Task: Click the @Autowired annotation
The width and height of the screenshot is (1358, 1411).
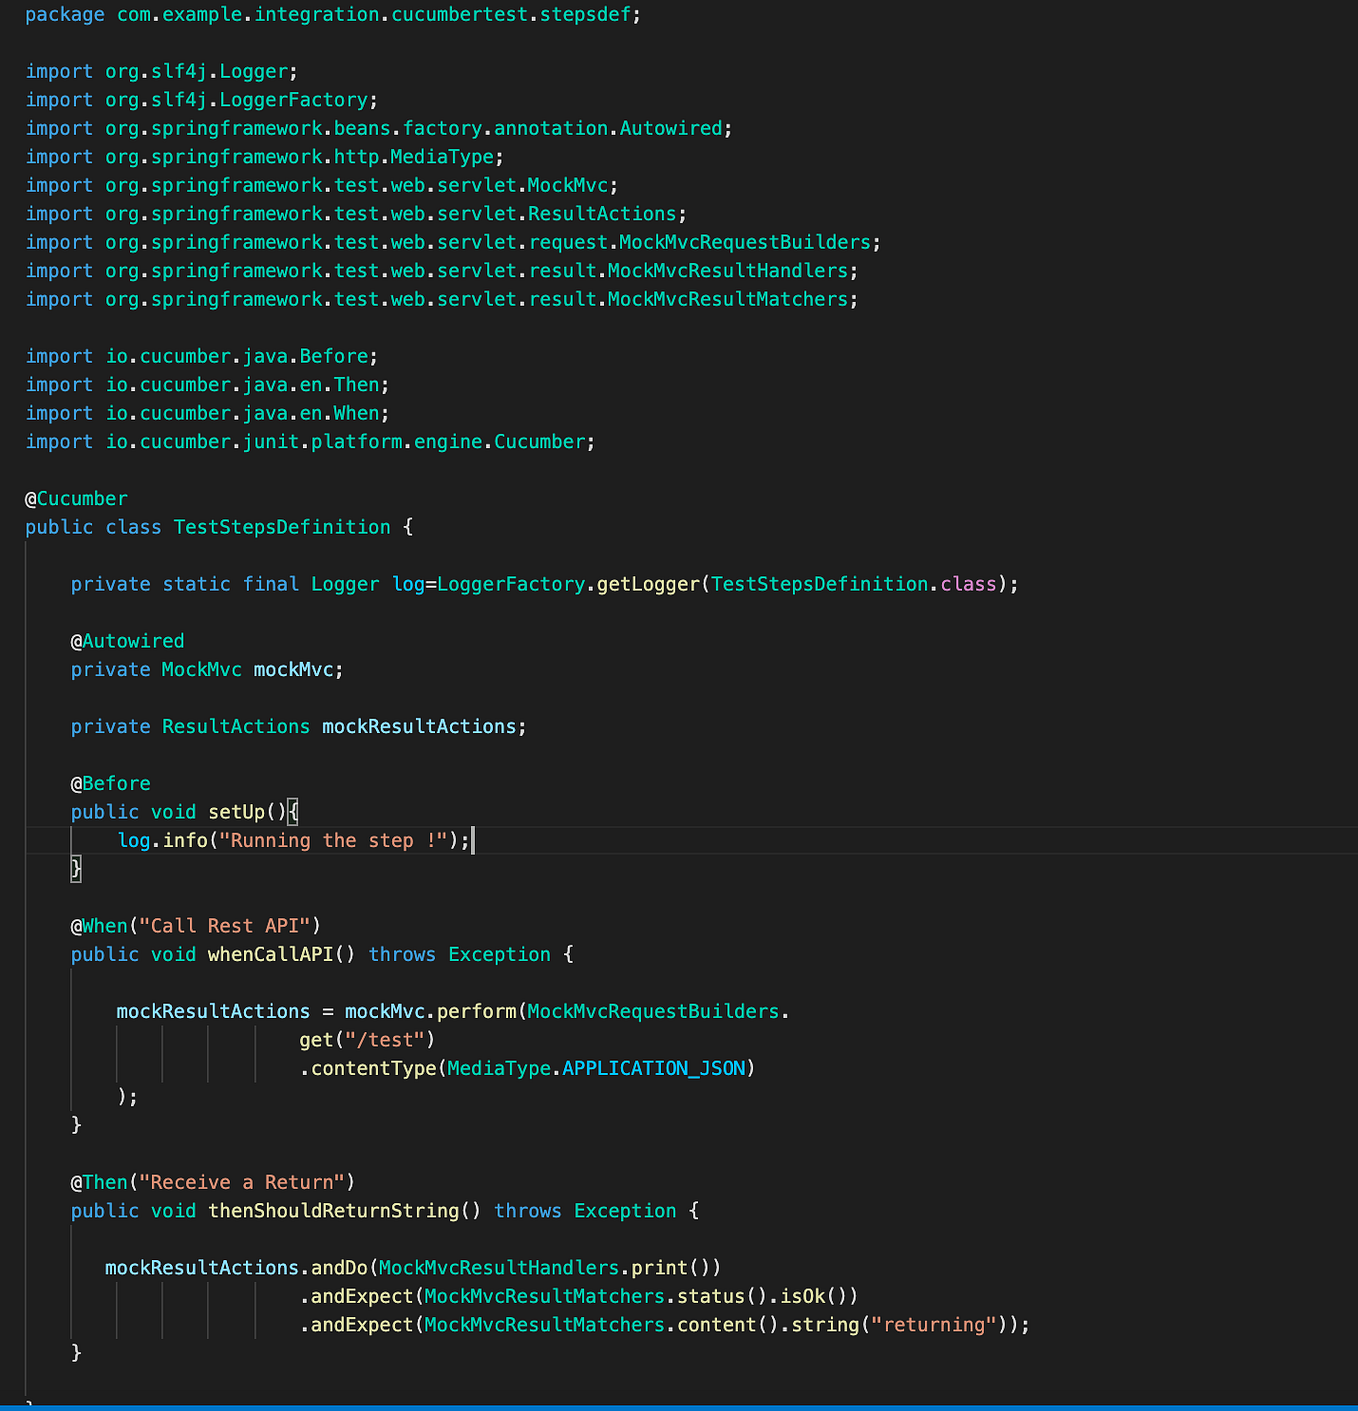Action: click(x=127, y=640)
